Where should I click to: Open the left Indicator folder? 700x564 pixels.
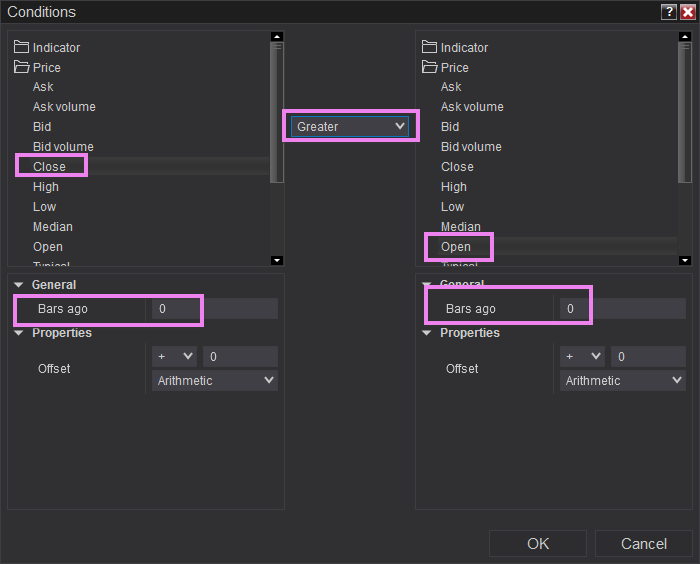56,47
